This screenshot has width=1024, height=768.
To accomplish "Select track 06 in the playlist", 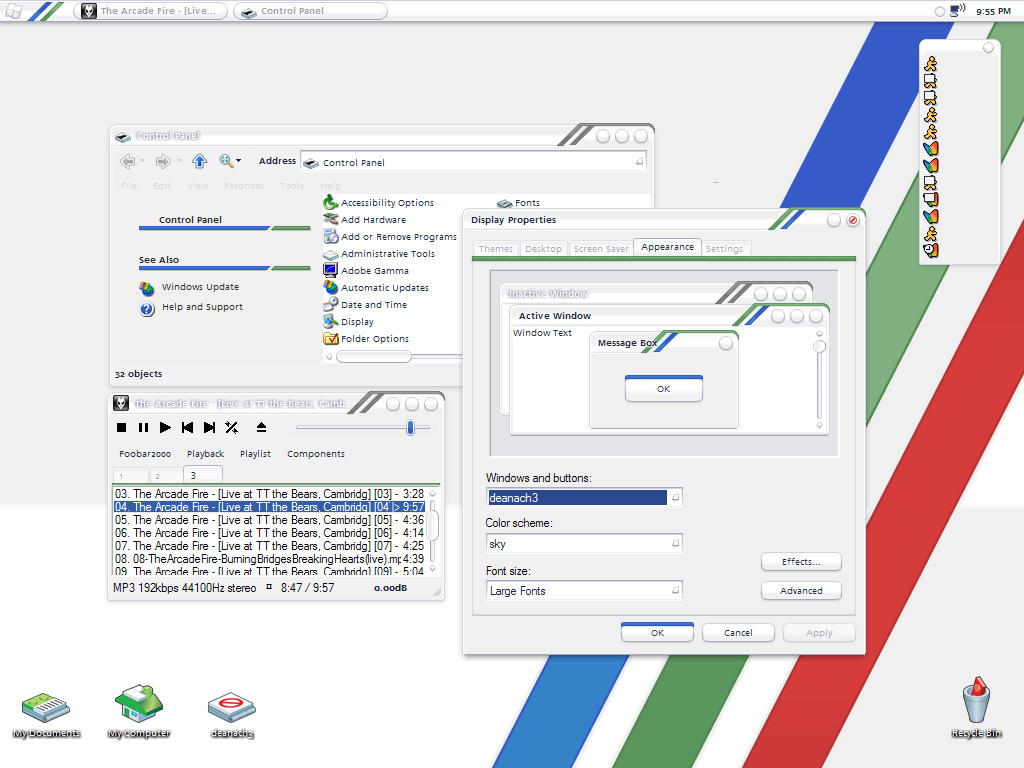I will coord(269,533).
